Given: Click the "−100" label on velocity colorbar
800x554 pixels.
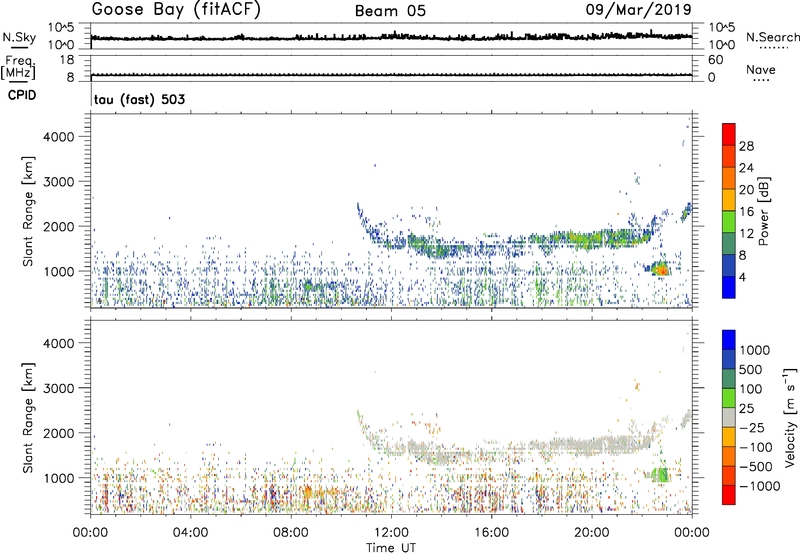Looking at the screenshot, I should coord(756,447).
